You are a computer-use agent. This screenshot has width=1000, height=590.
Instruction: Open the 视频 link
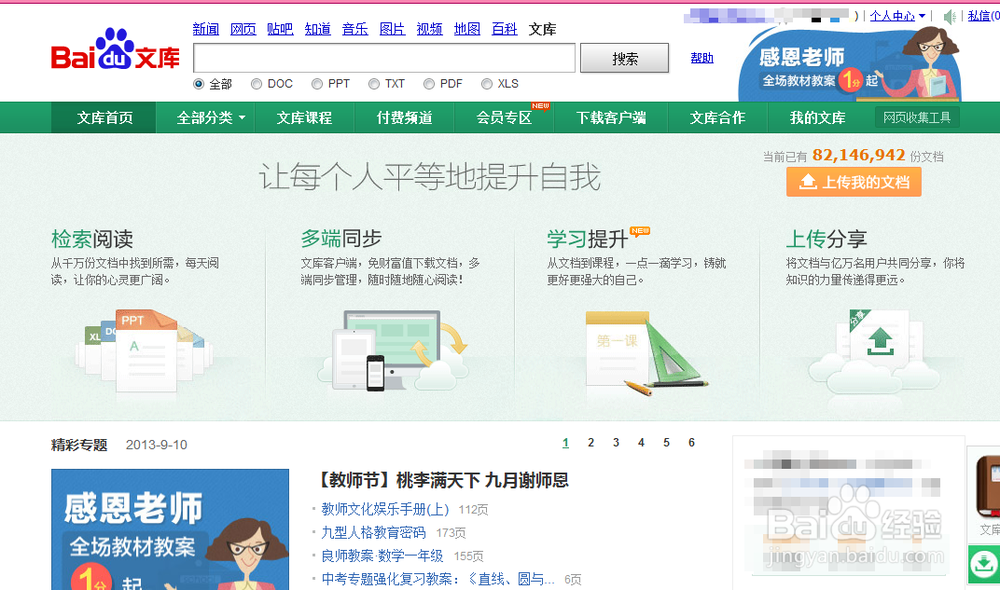(x=429, y=29)
